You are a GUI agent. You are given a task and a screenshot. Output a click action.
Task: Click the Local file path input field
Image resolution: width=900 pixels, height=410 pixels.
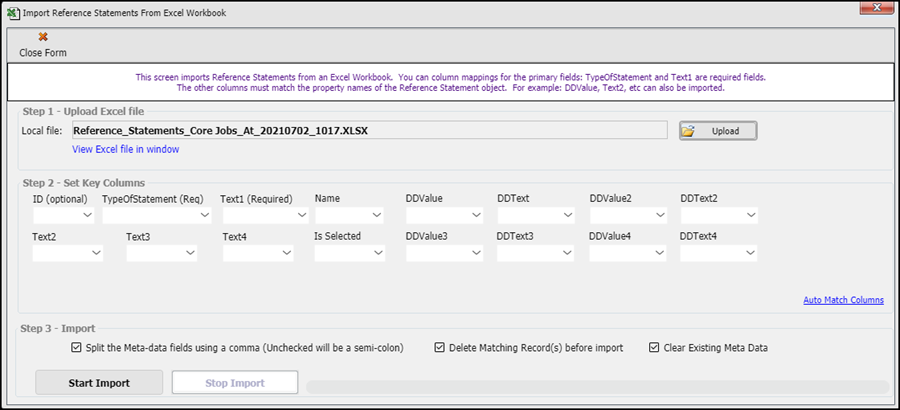coord(368,130)
